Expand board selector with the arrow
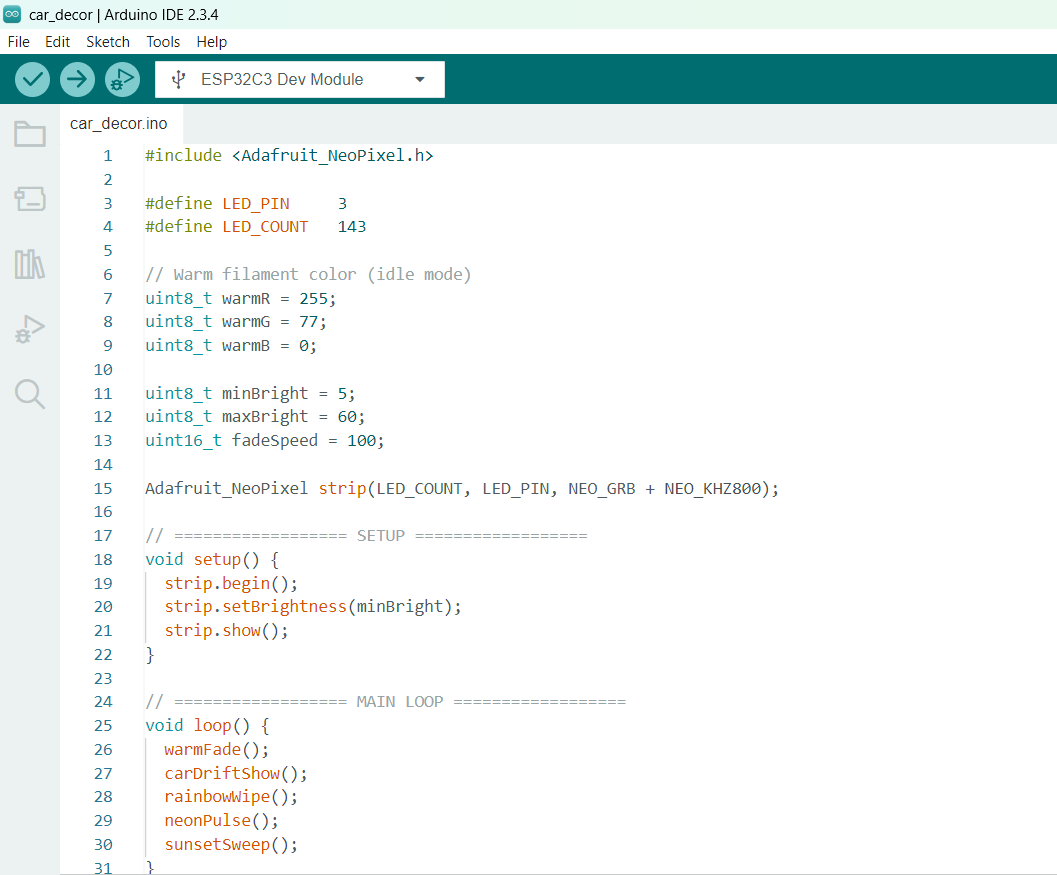The width and height of the screenshot is (1057, 875). (x=420, y=80)
